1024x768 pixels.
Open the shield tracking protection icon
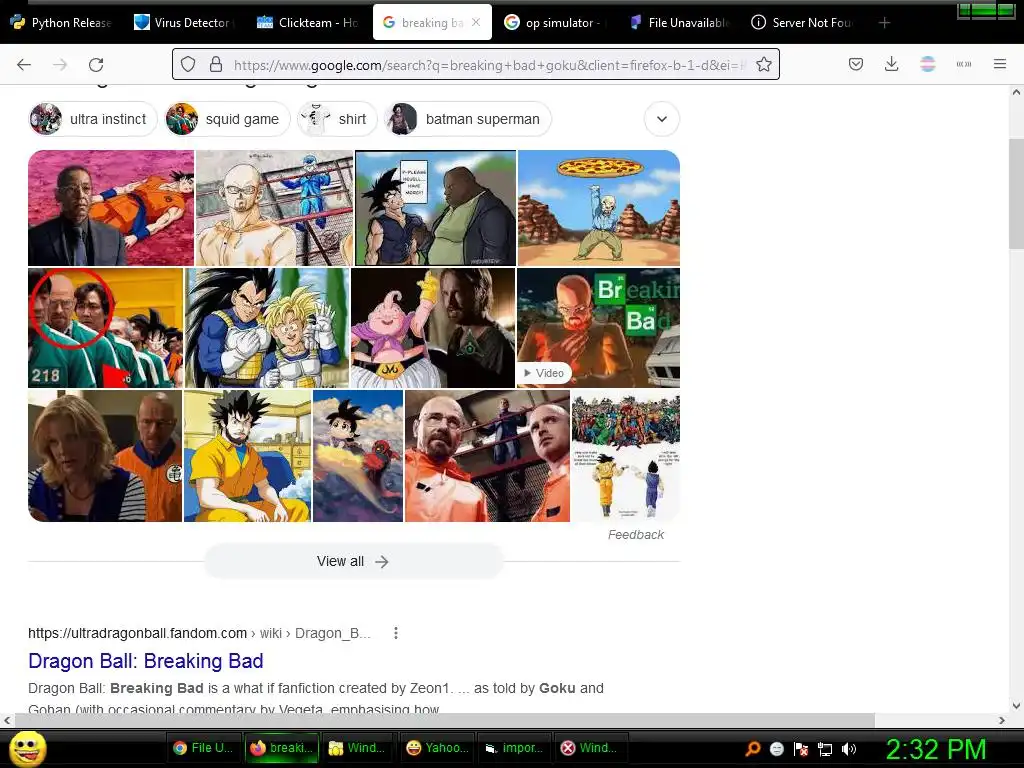(x=188, y=64)
